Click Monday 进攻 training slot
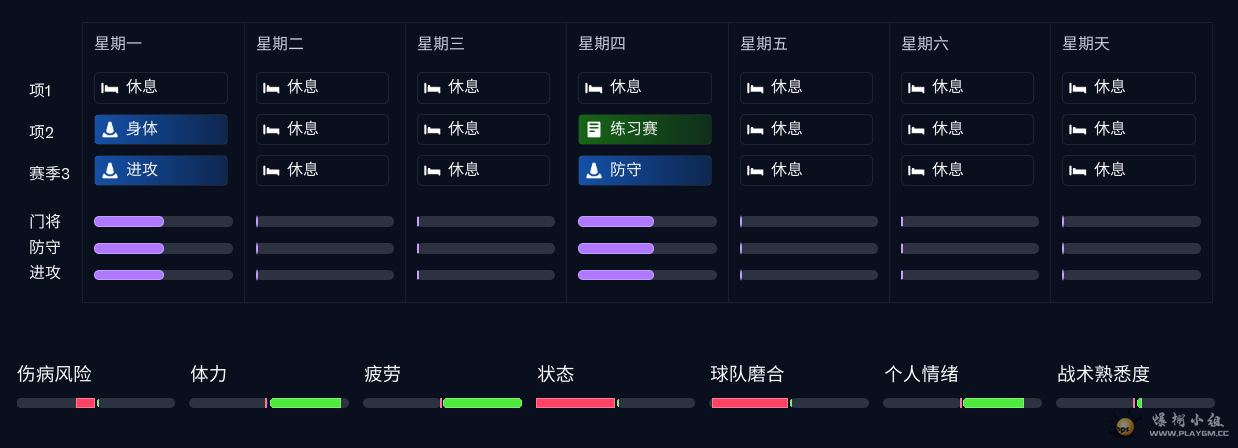Screen dimensions: 1238x448 (161, 170)
